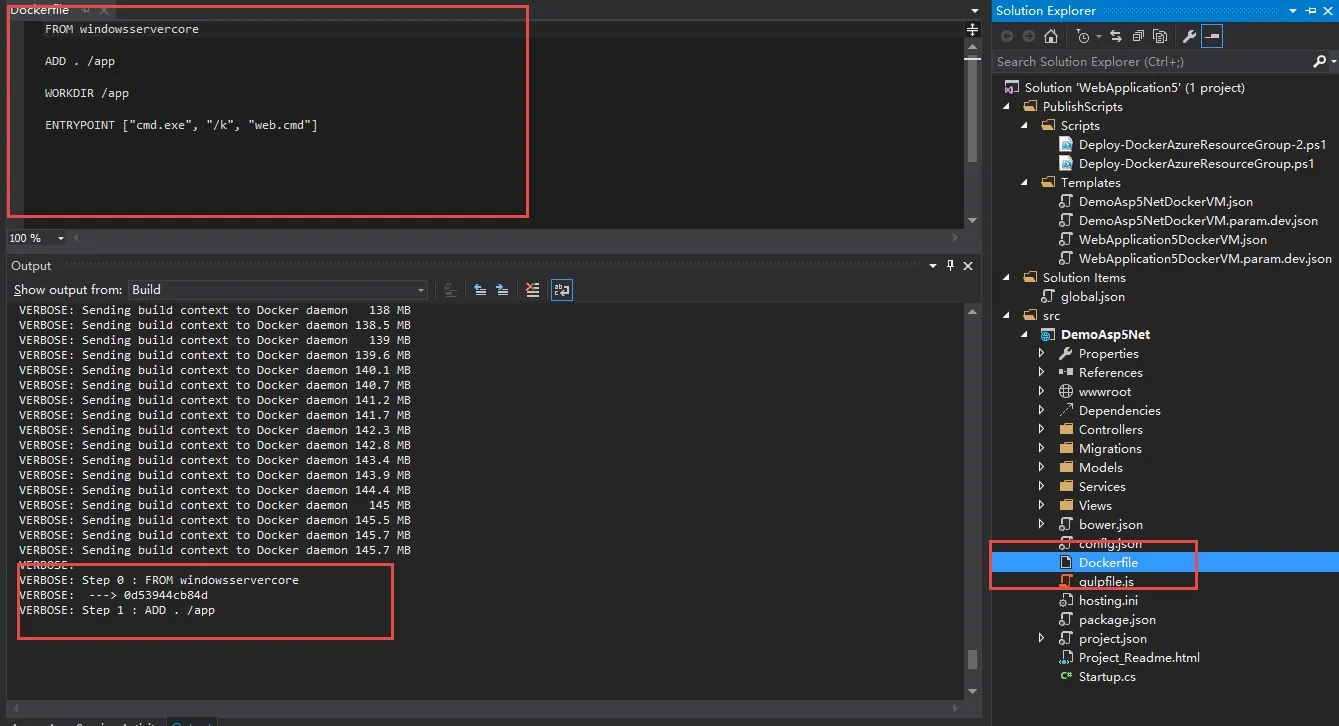
Task: Click the Views folder icon
Action: 1066,506
